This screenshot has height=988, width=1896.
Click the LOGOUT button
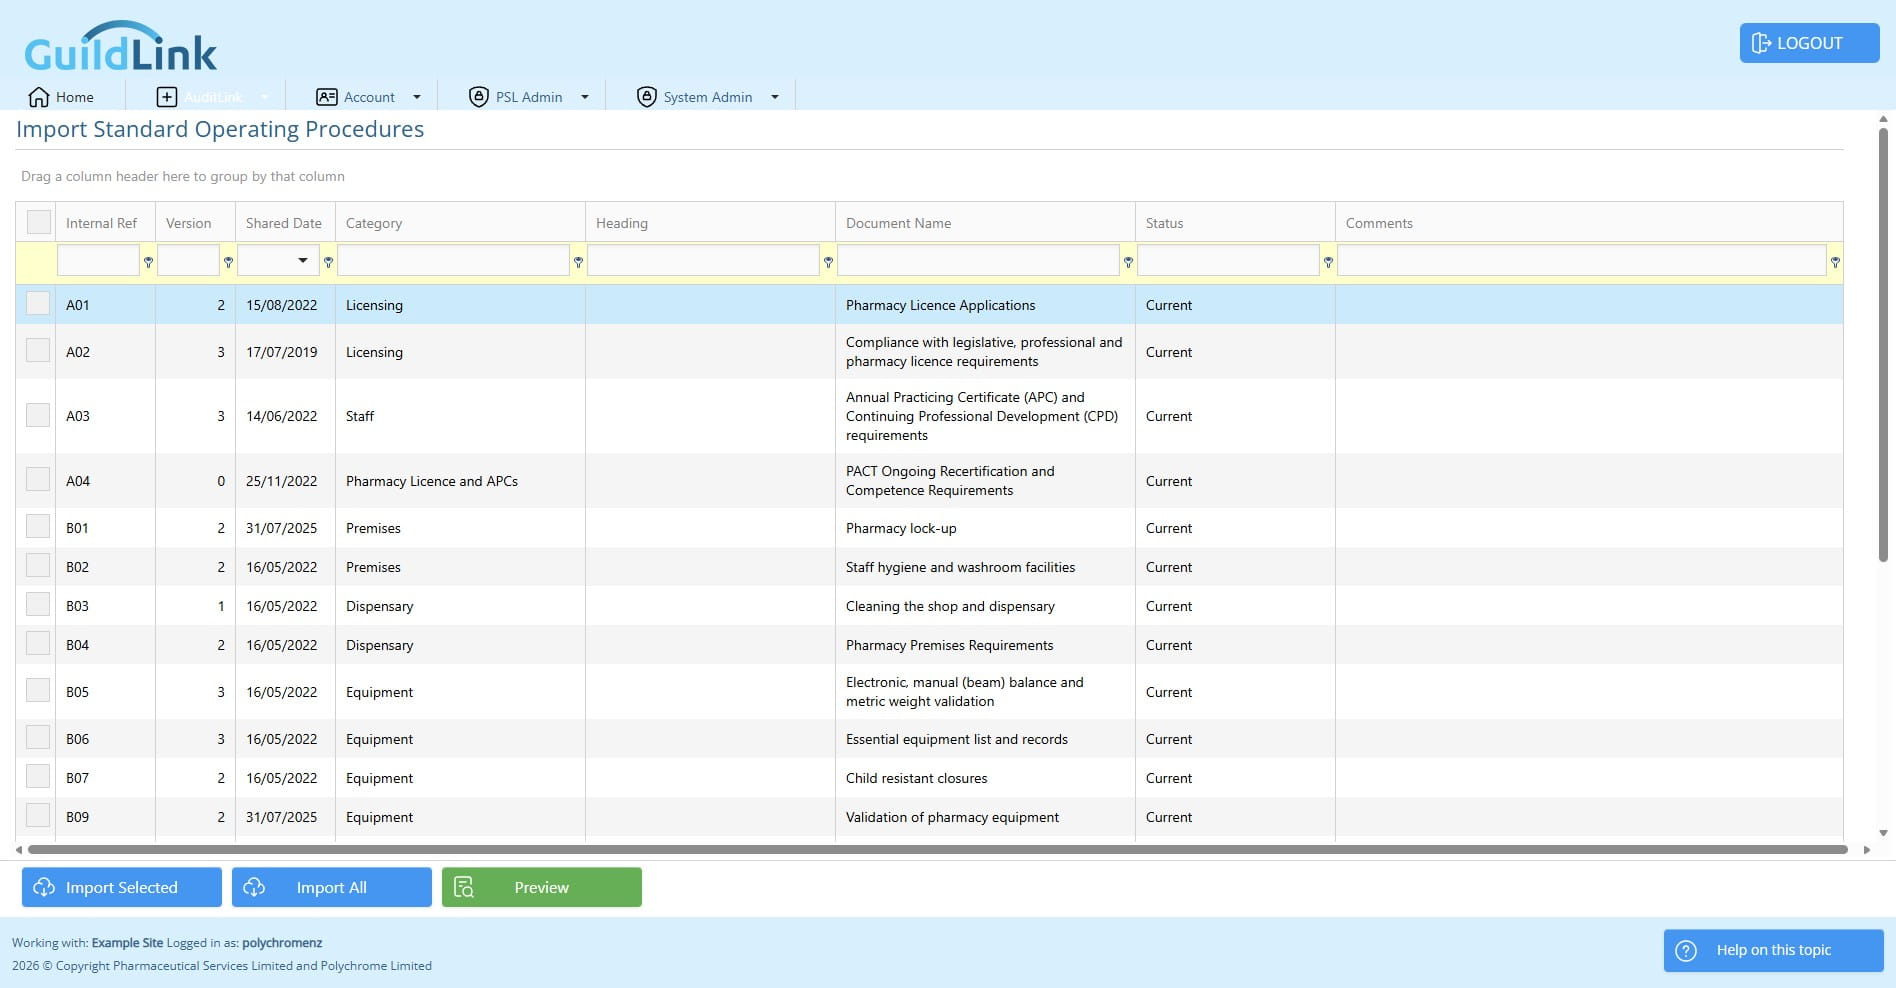point(1809,43)
